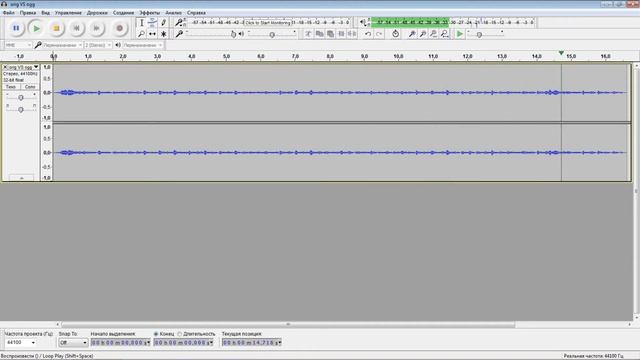Click Play-at-speed green arrow

click(460, 34)
